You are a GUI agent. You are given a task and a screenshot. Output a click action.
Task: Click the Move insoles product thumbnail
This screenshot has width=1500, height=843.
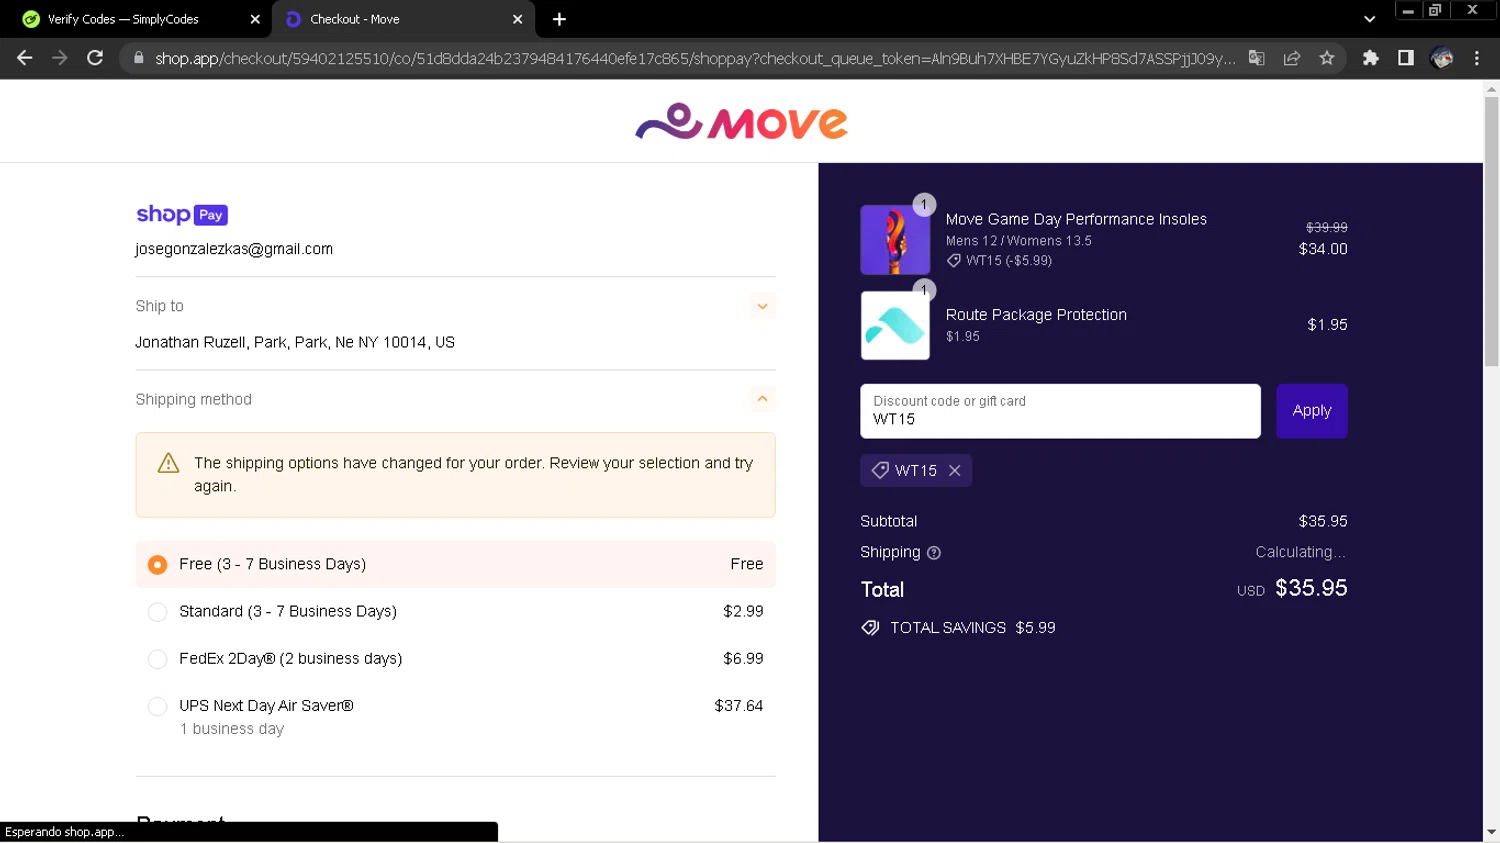(895, 240)
